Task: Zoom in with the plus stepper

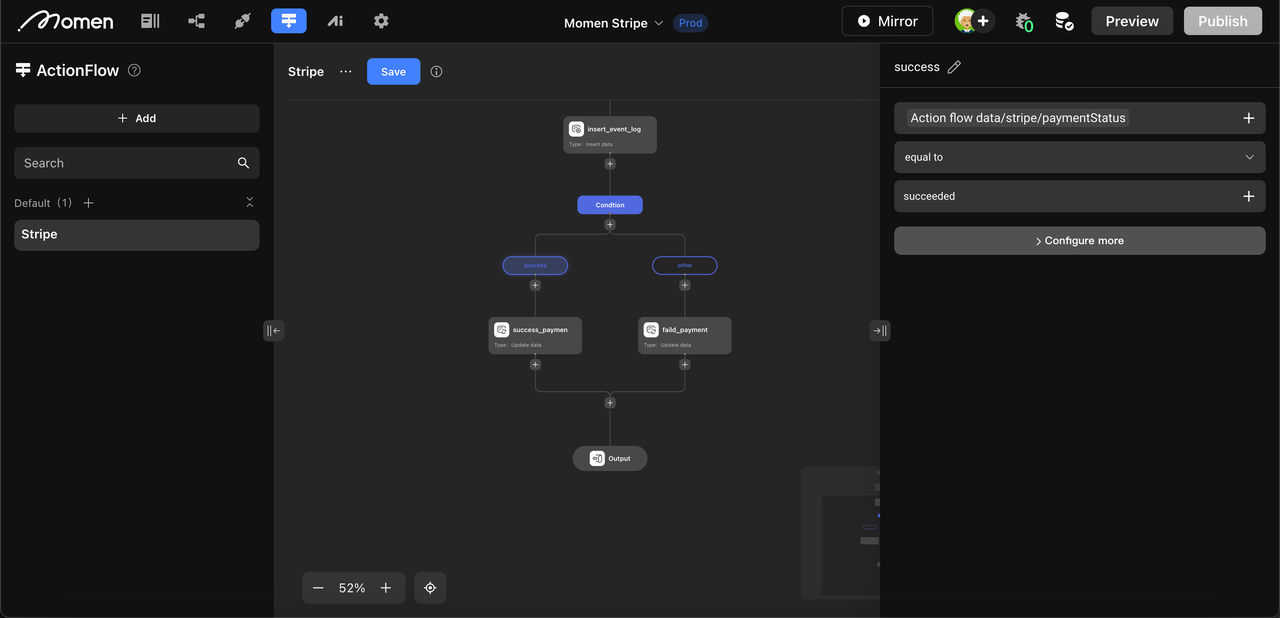Action: point(386,588)
